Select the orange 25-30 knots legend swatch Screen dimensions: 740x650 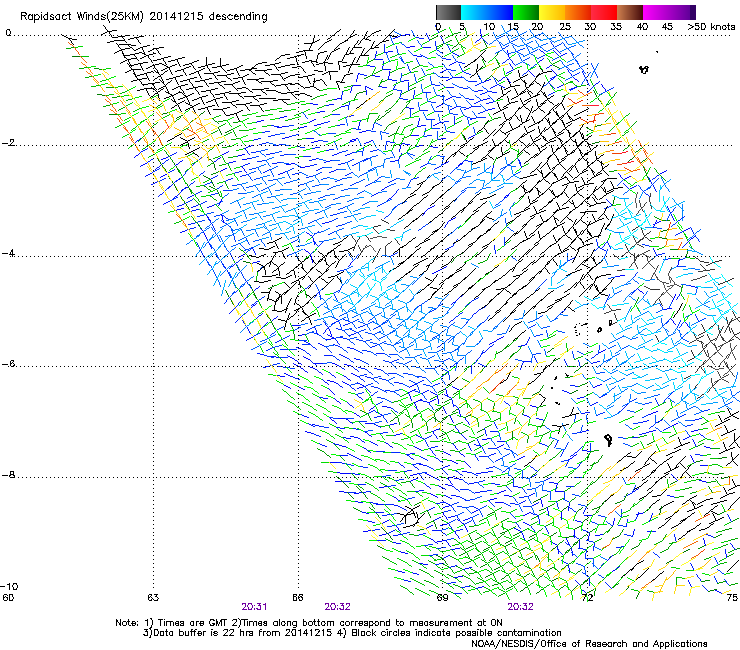pos(578,12)
